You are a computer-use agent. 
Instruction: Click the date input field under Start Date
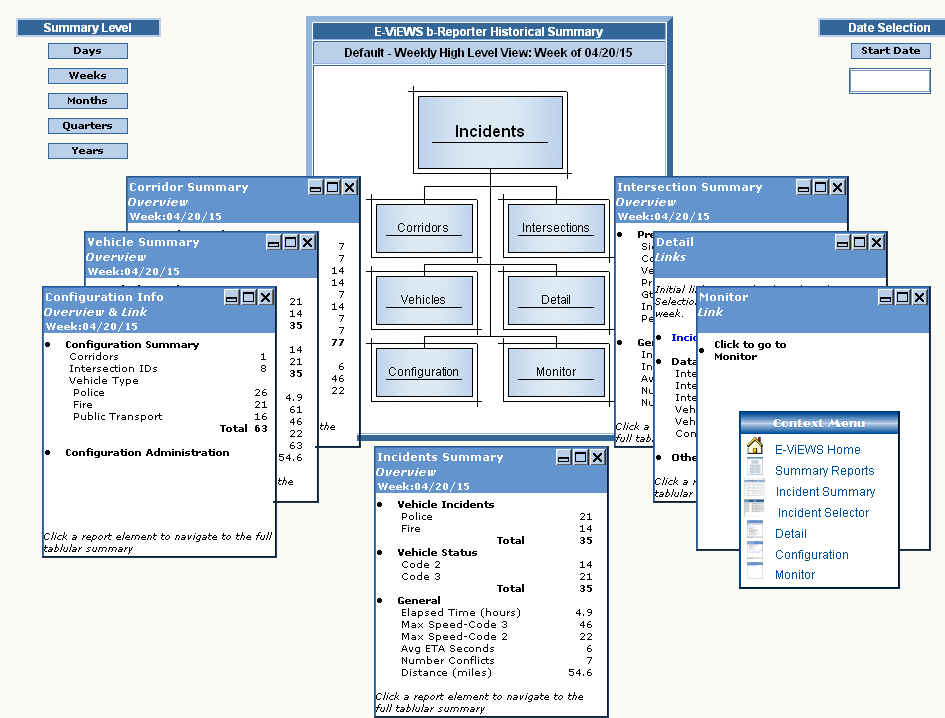click(889, 81)
